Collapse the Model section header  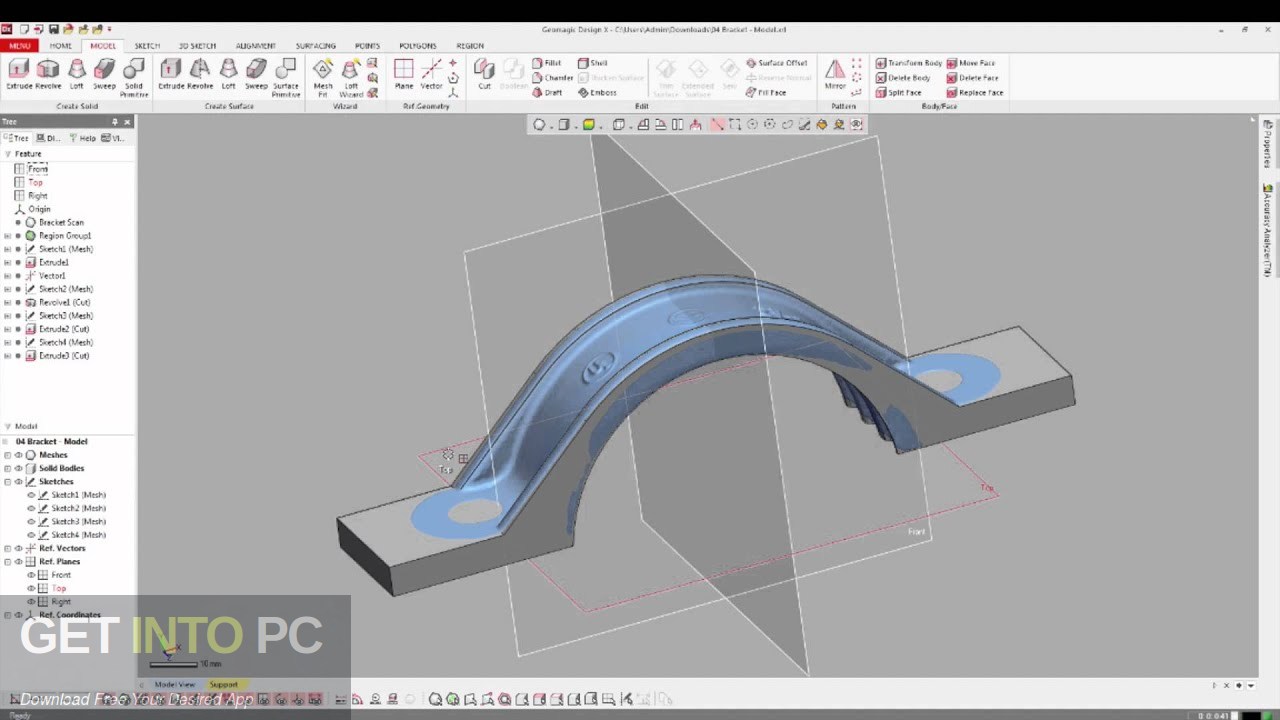tap(8, 426)
